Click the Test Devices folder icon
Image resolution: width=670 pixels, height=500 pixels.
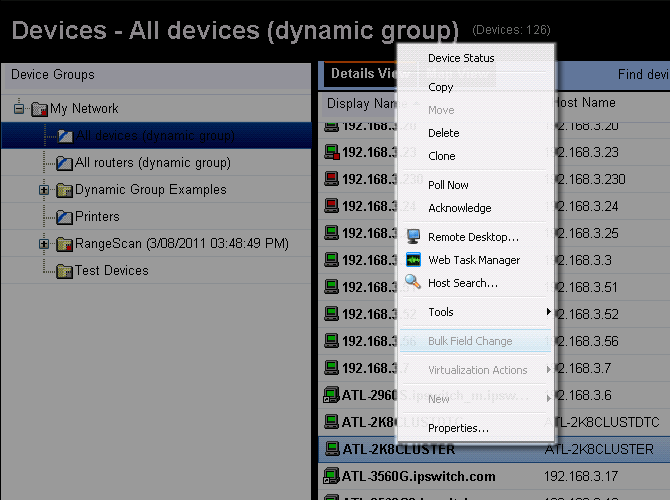tap(65, 271)
